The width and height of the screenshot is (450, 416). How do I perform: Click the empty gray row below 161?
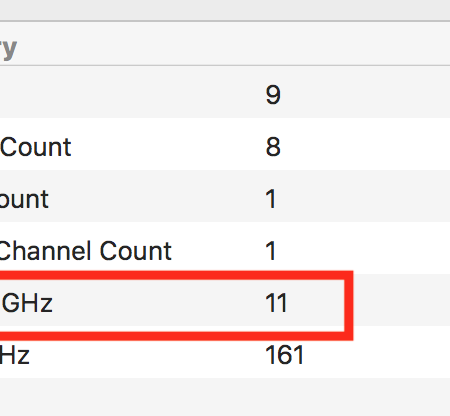225,397
